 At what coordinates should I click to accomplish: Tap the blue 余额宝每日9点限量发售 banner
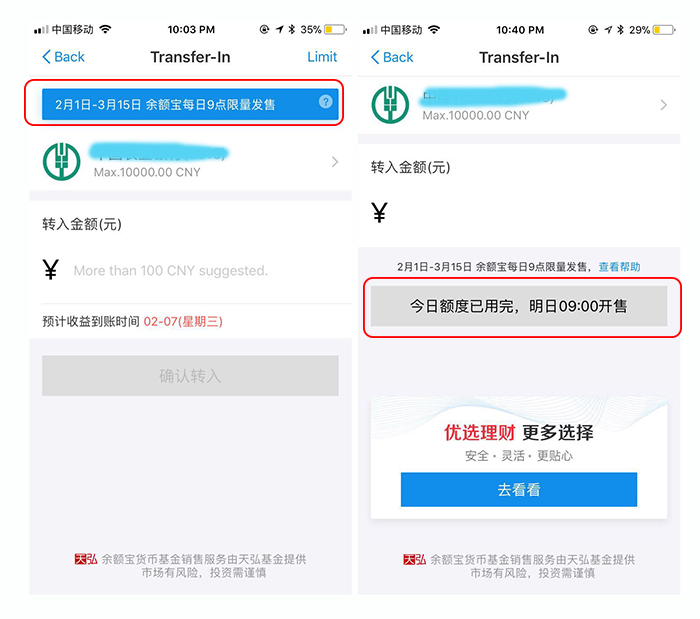[x=190, y=104]
